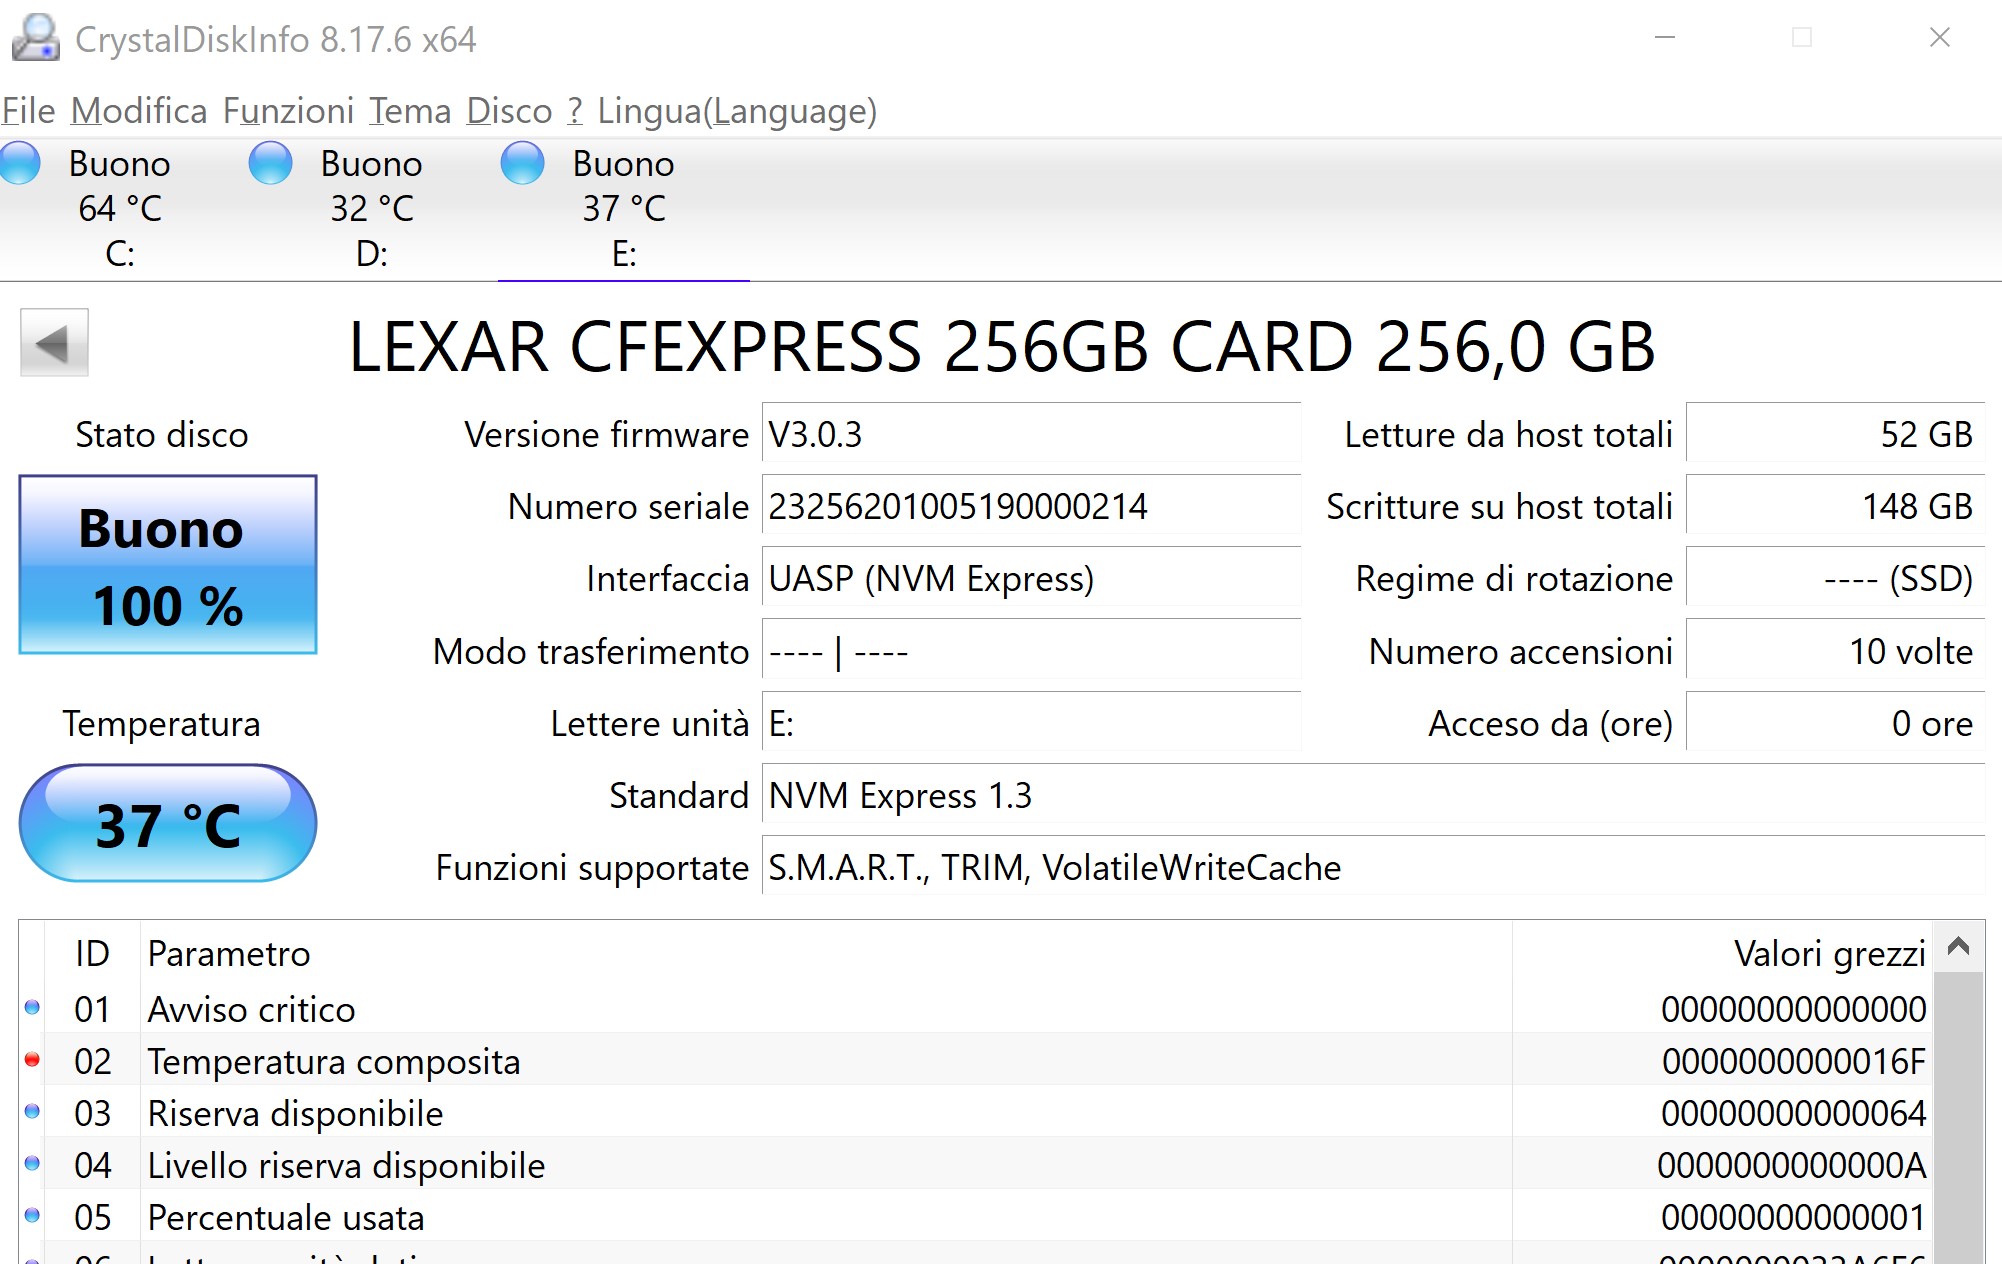This screenshot has height=1264, width=2002.
Task: Click the Temperatura label above 37 °C
Action: [x=162, y=723]
